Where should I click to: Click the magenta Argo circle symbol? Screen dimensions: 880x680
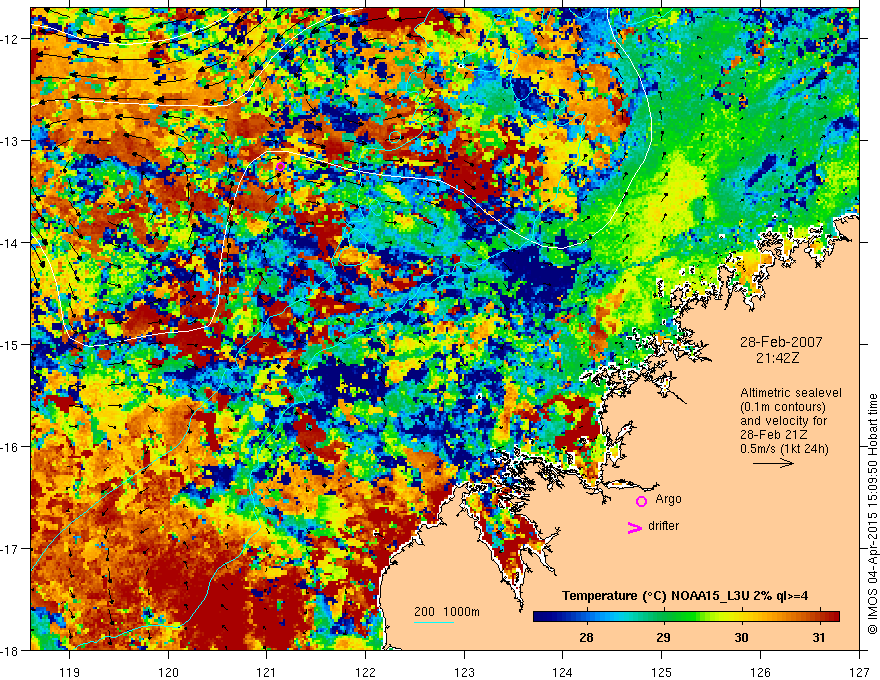641,501
